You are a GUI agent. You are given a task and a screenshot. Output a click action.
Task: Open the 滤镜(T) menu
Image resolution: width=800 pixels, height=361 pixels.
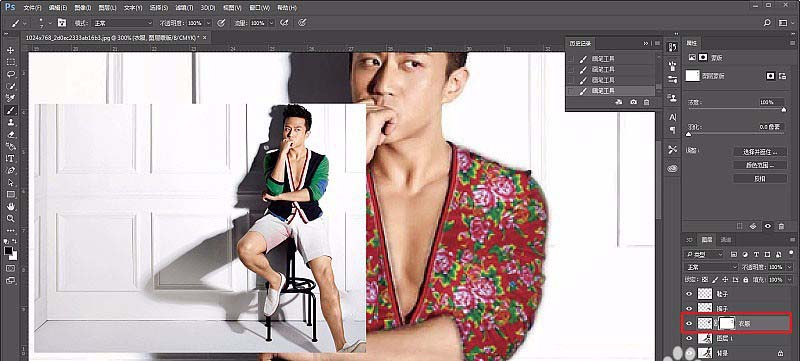(x=184, y=8)
